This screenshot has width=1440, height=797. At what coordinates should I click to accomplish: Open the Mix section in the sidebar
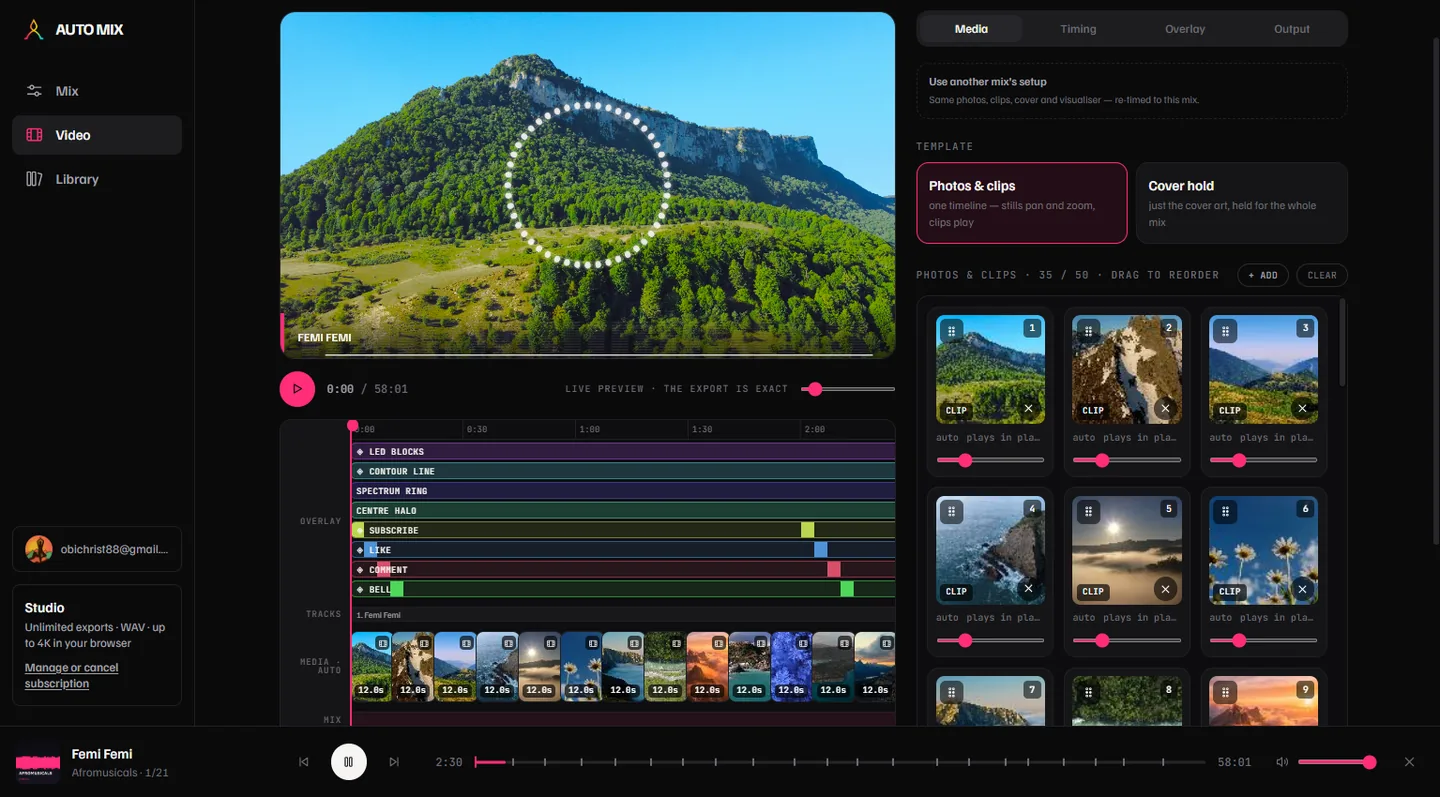click(97, 91)
